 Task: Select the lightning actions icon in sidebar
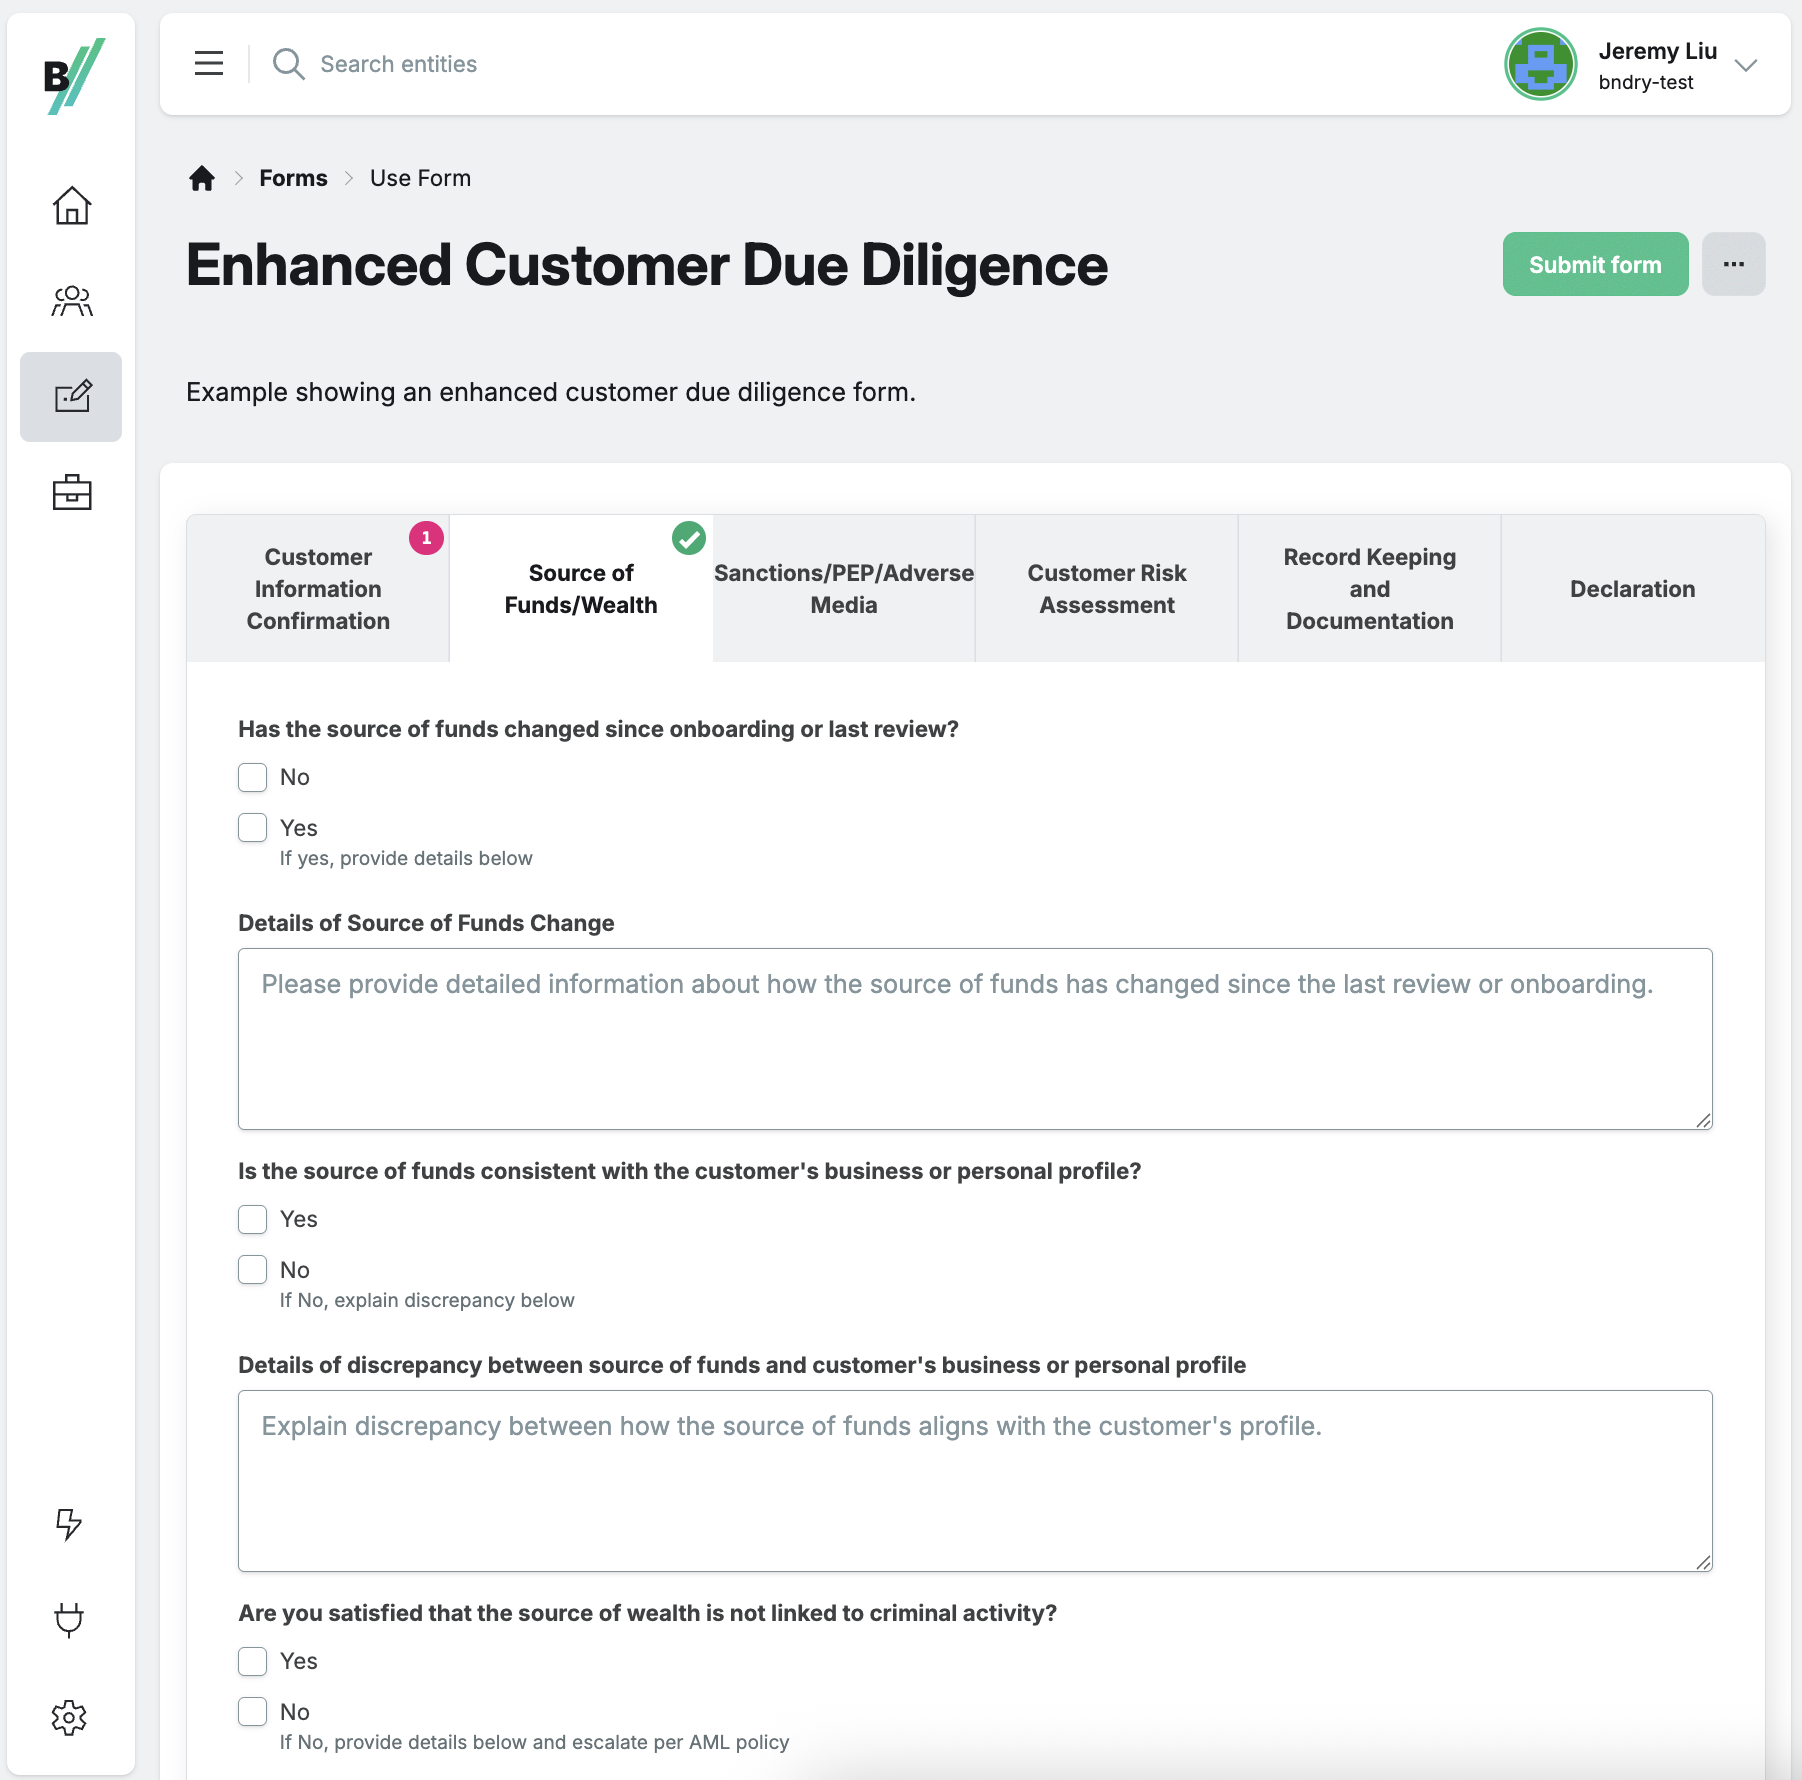coord(68,1526)
